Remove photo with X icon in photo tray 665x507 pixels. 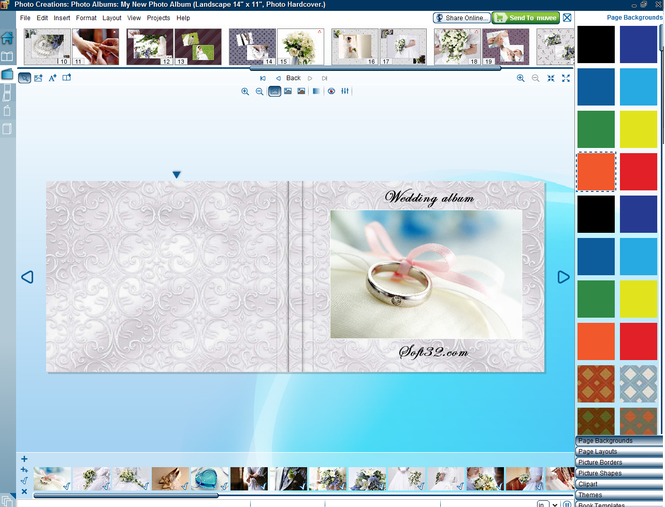[24, 491]
